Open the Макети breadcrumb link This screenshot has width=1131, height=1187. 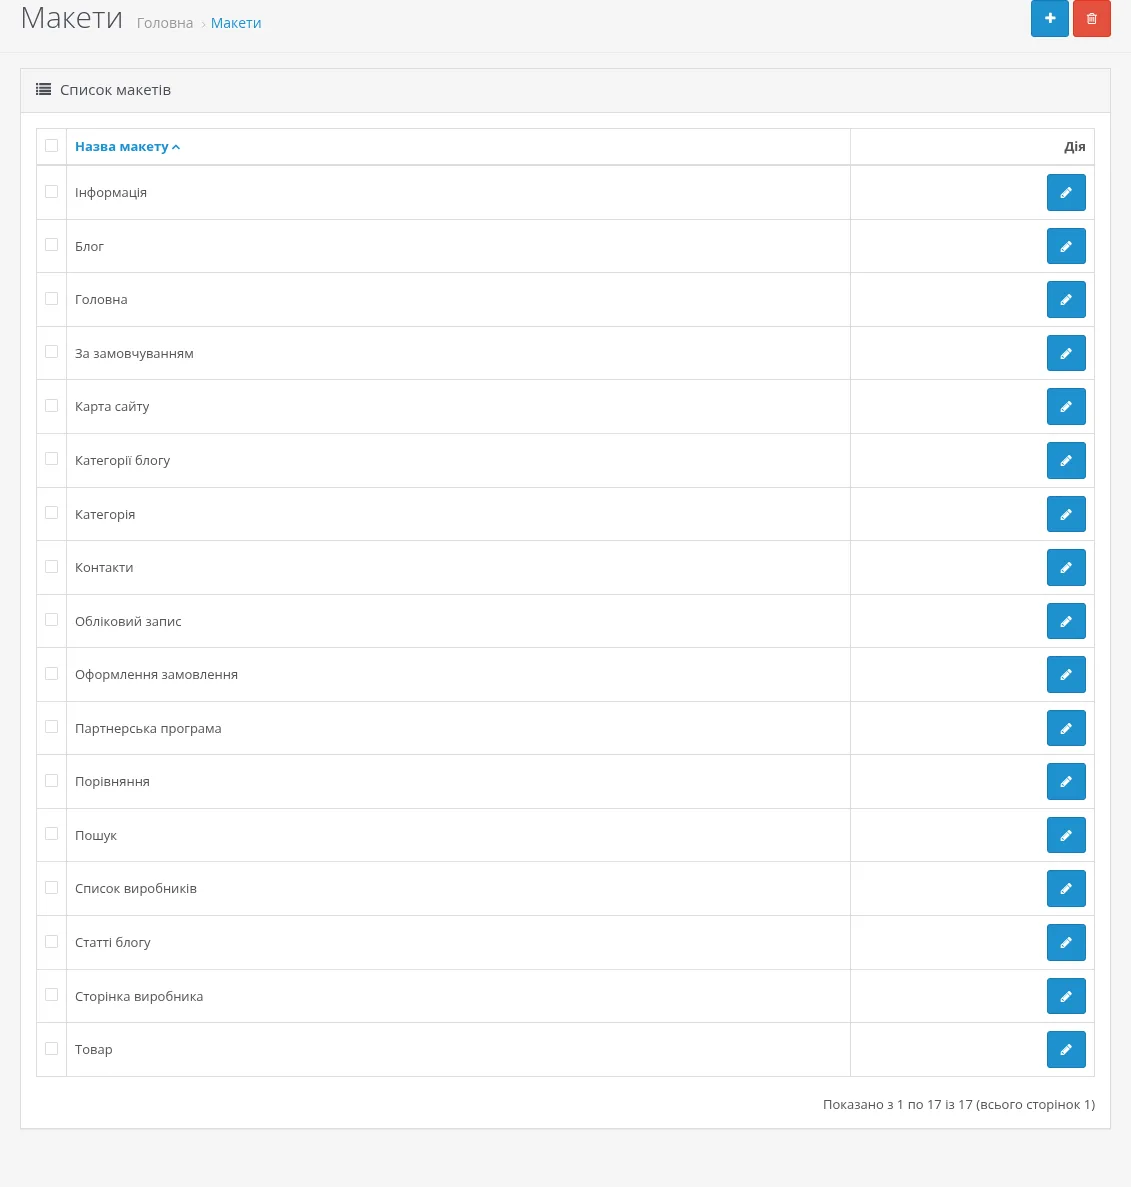(x=236, y=23)
